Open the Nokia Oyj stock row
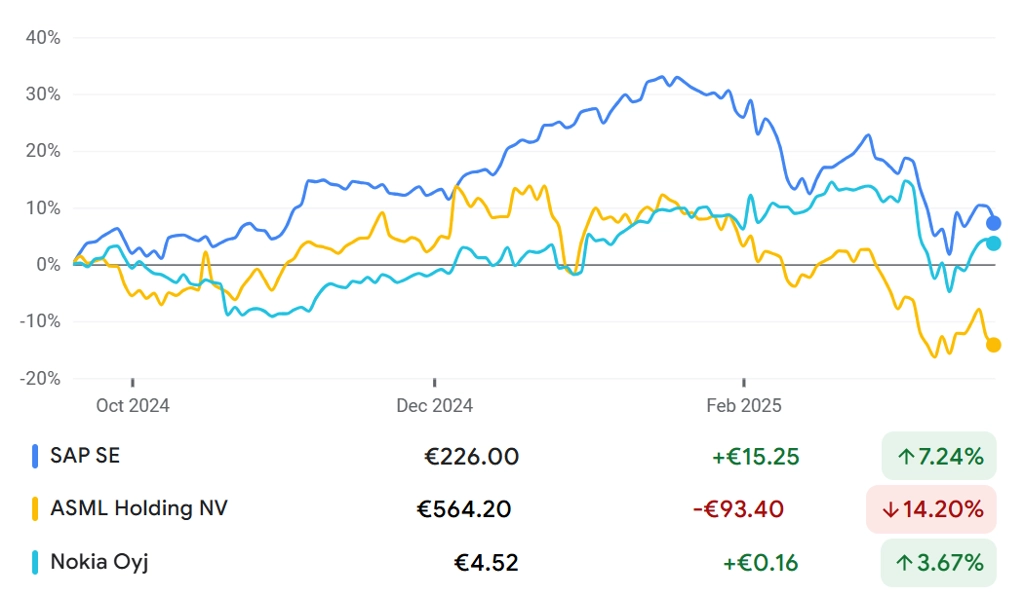This screenshot has height=597, width=1024. coord(99,561)
